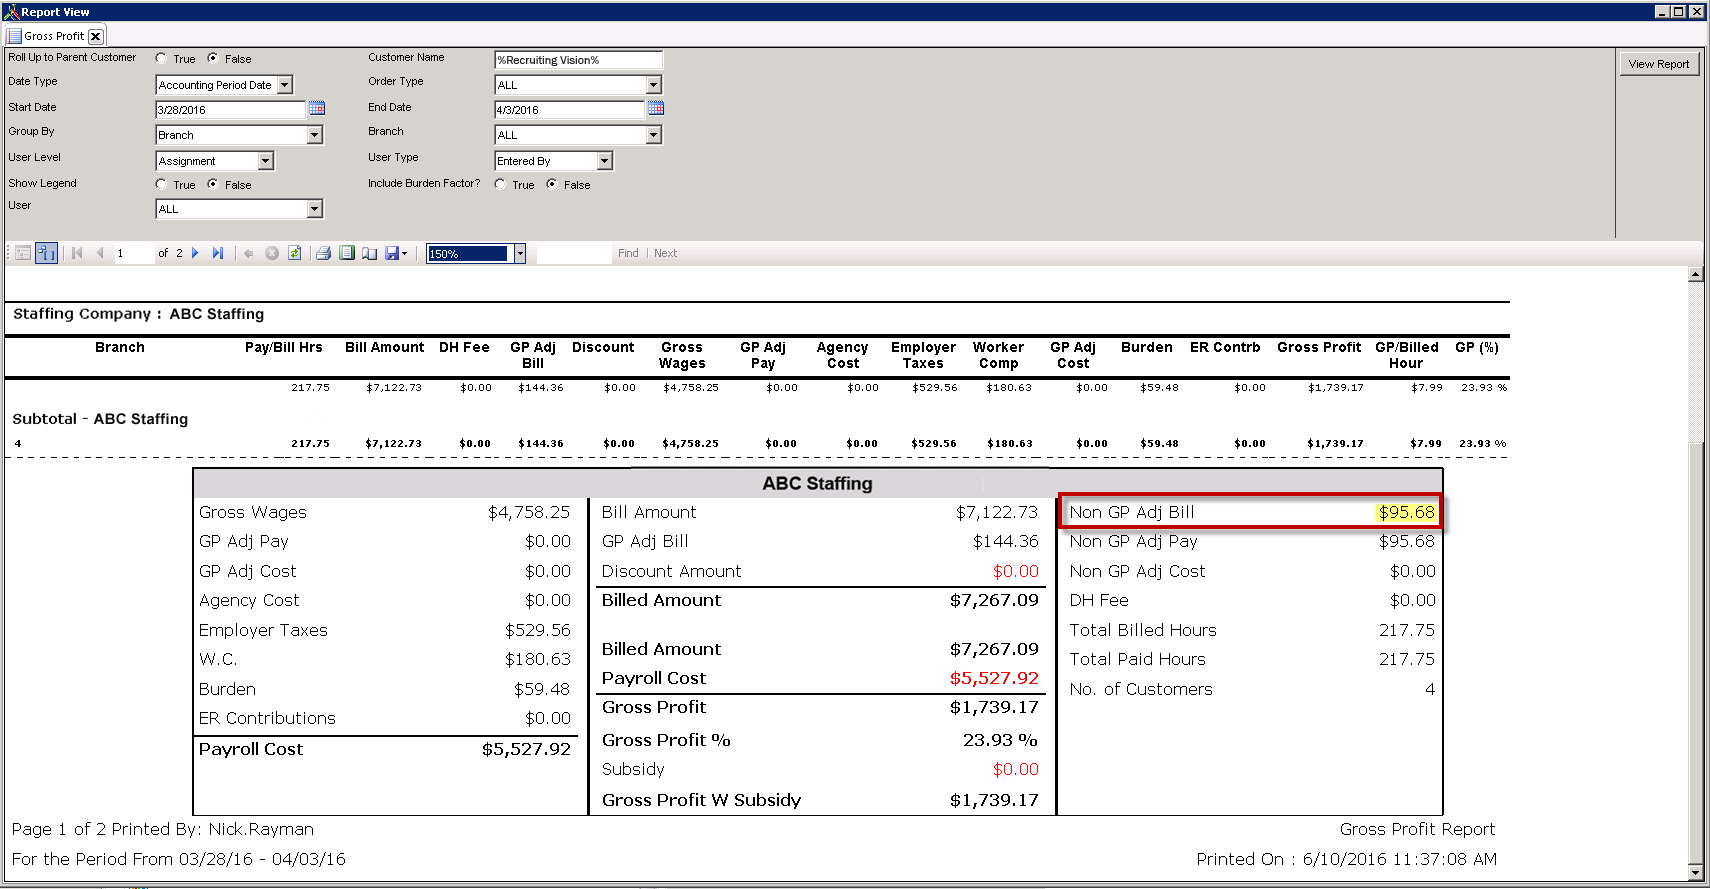Click the Bill Amount column header
The height and width of the screenshot is (889, 1710).
[384, 347]
